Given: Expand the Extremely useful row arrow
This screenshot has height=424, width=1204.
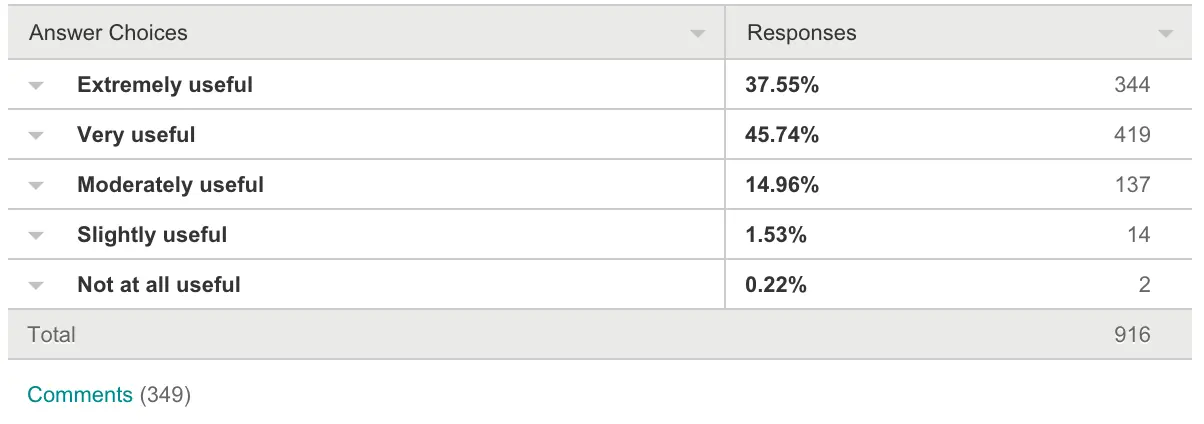Looking at the screenshot, I should coord(36,86).
